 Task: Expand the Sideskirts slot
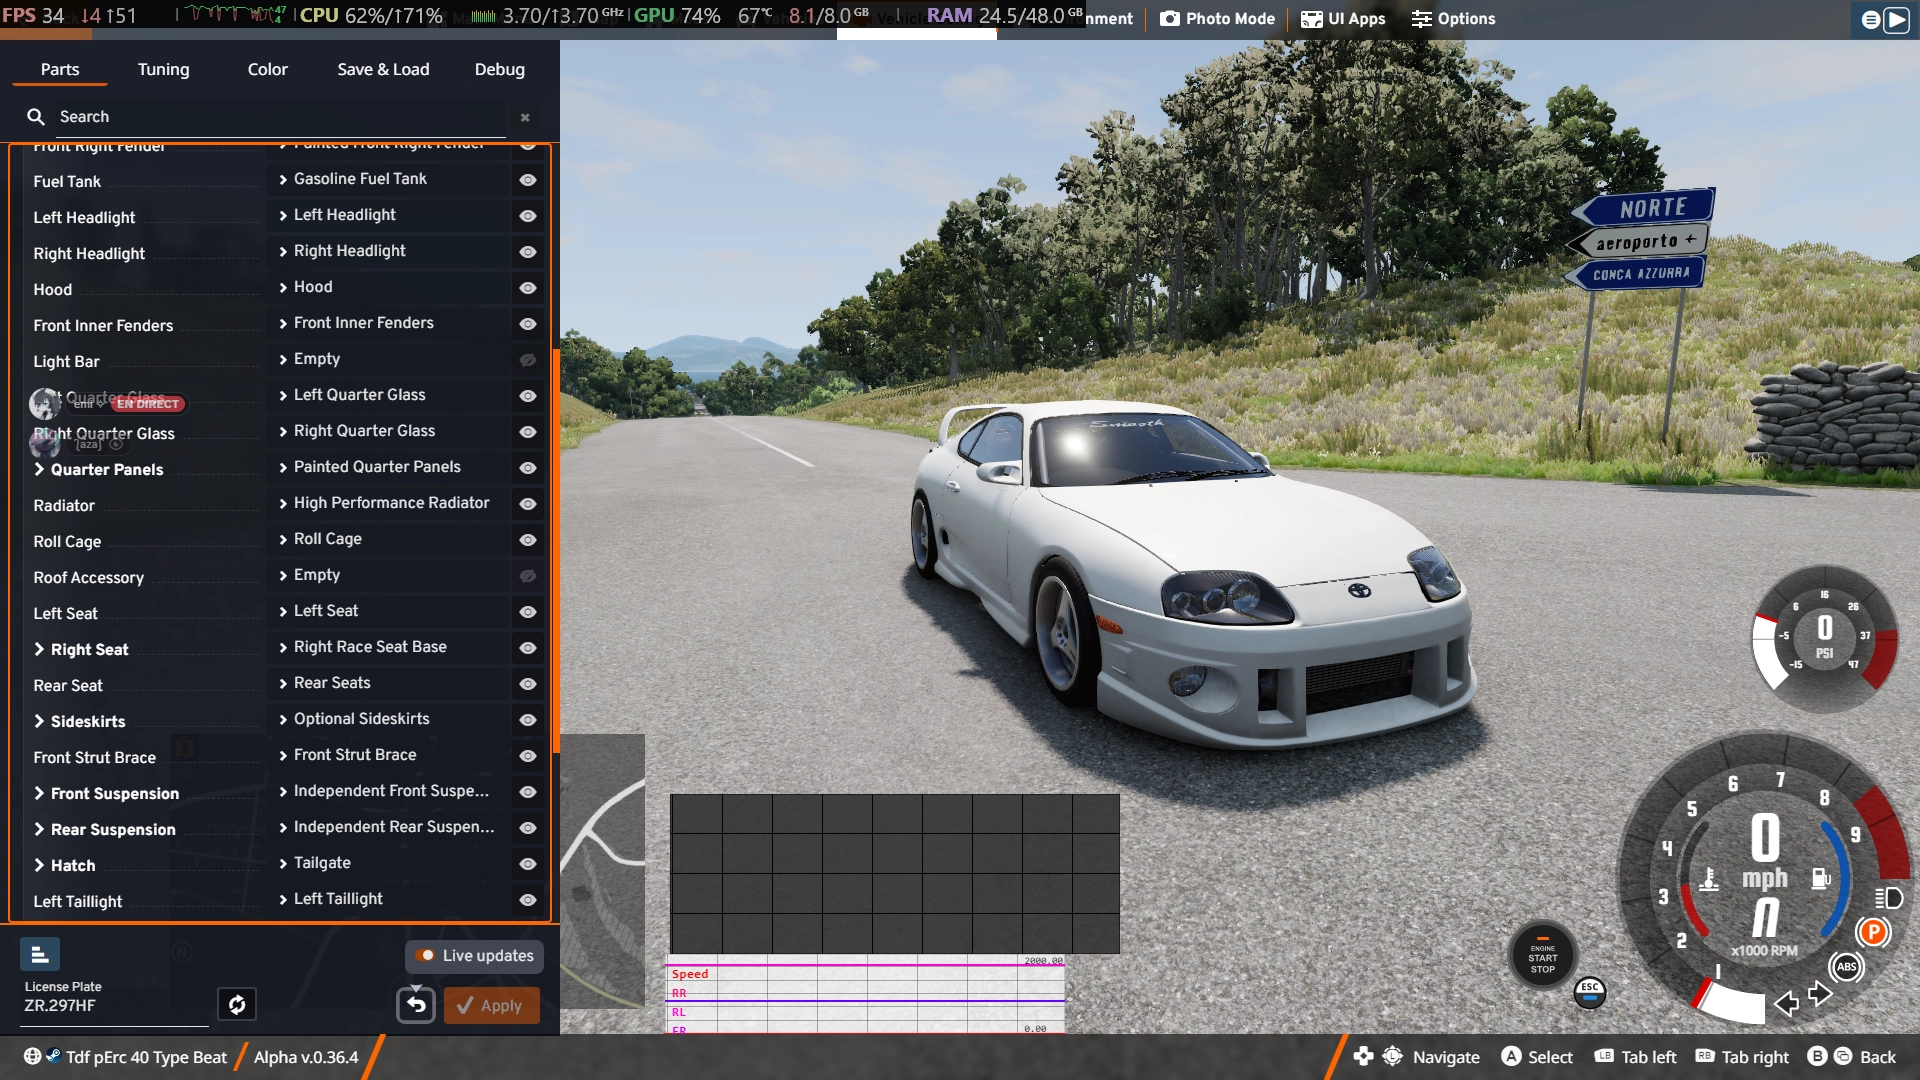pos(39,721)
